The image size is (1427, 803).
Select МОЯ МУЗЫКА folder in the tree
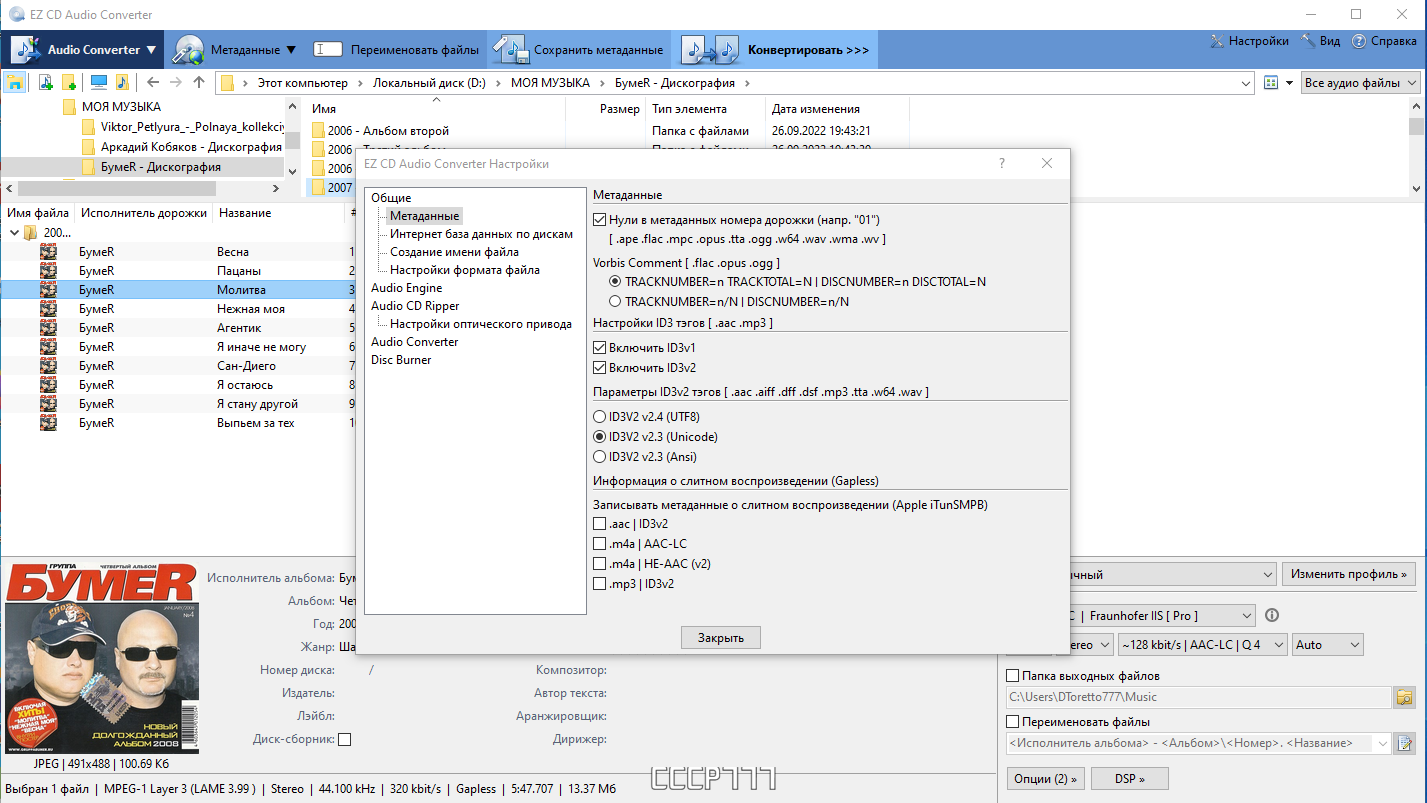click(x=121, y=107)
